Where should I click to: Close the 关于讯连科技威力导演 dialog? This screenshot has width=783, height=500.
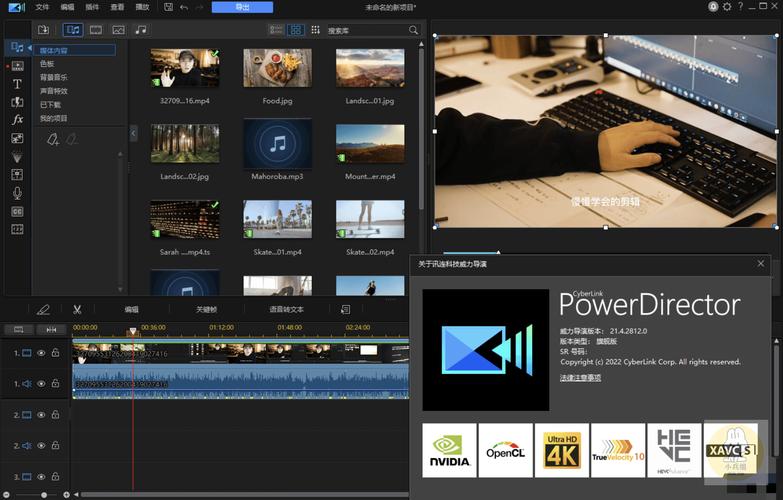pos(761,263)
